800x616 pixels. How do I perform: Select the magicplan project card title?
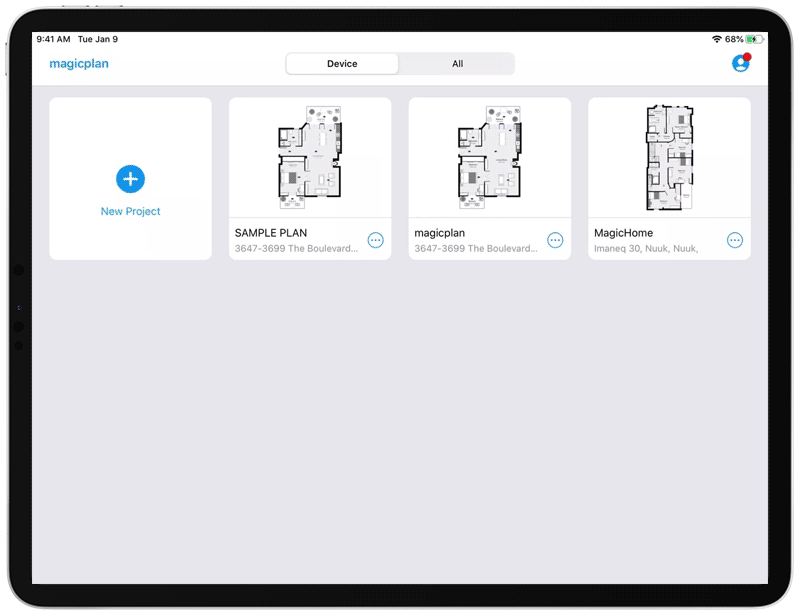click(x=440, y=233)
